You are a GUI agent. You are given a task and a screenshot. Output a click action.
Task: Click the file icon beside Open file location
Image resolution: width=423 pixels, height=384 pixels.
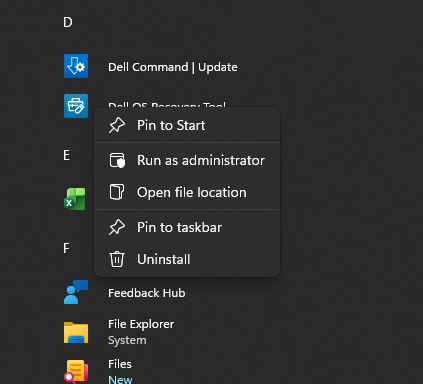[117, 192]
